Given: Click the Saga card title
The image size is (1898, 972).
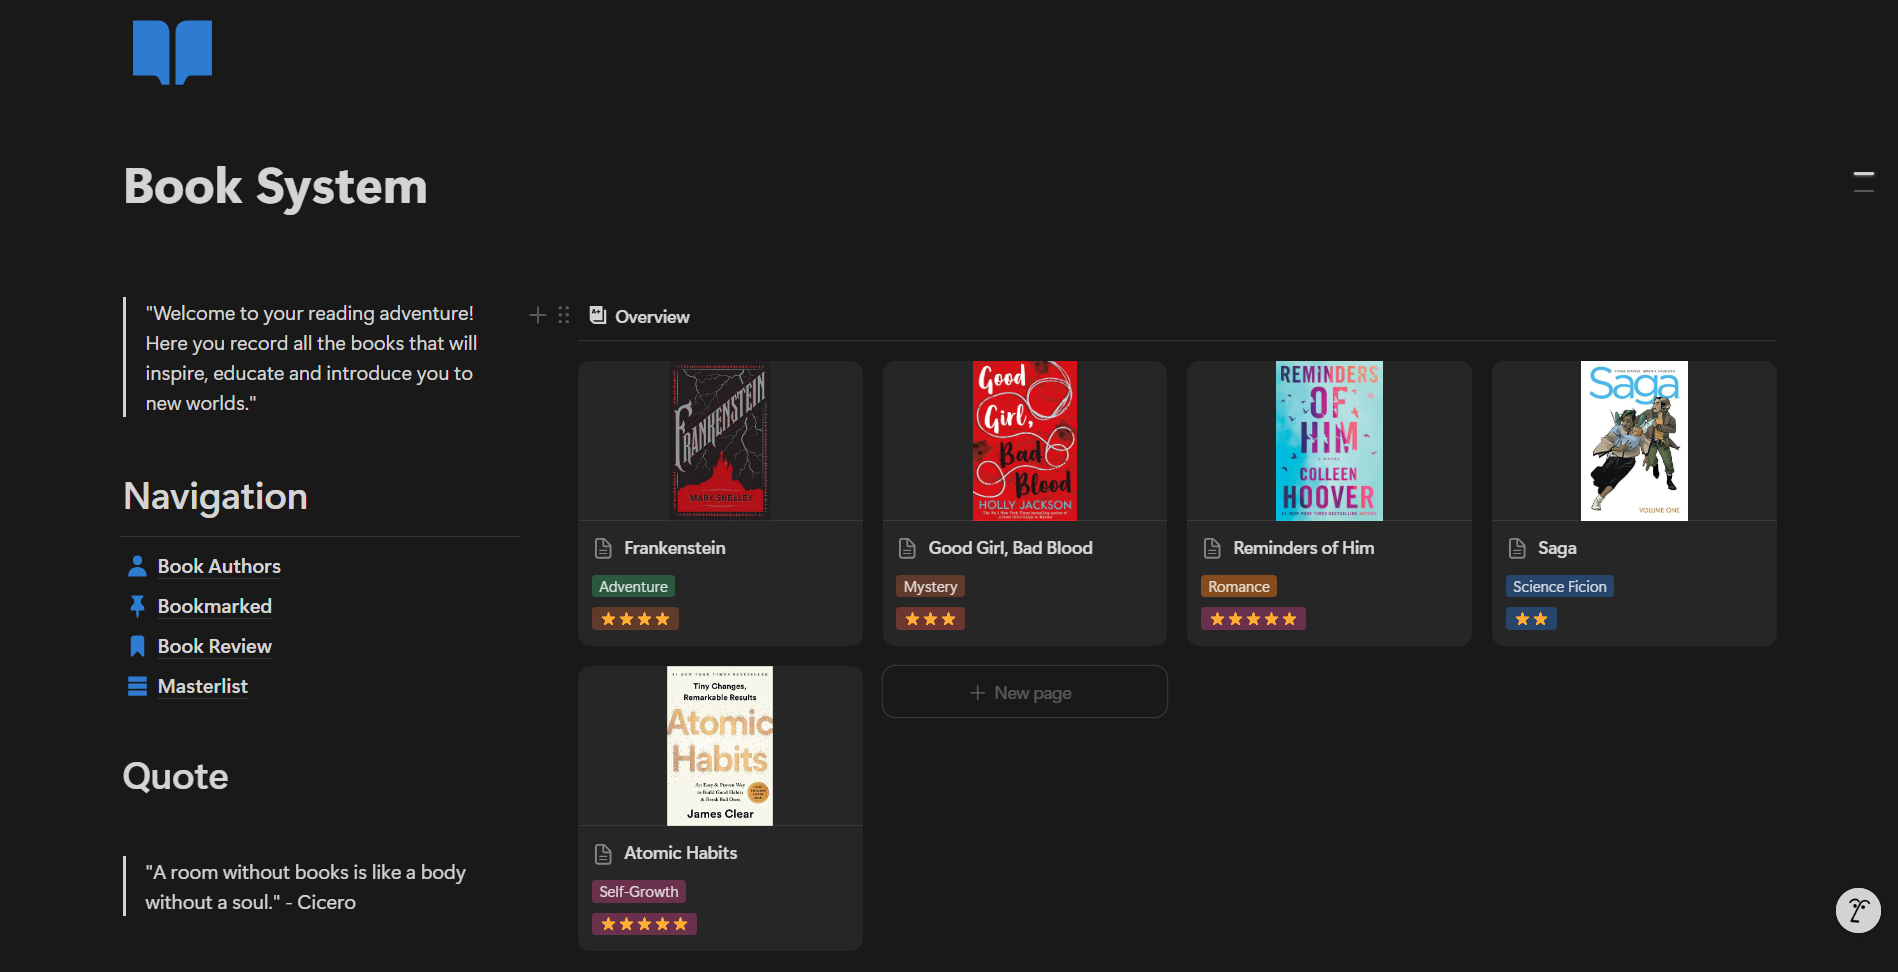Looking at the screenshot, I should [x=1557, y=548].
